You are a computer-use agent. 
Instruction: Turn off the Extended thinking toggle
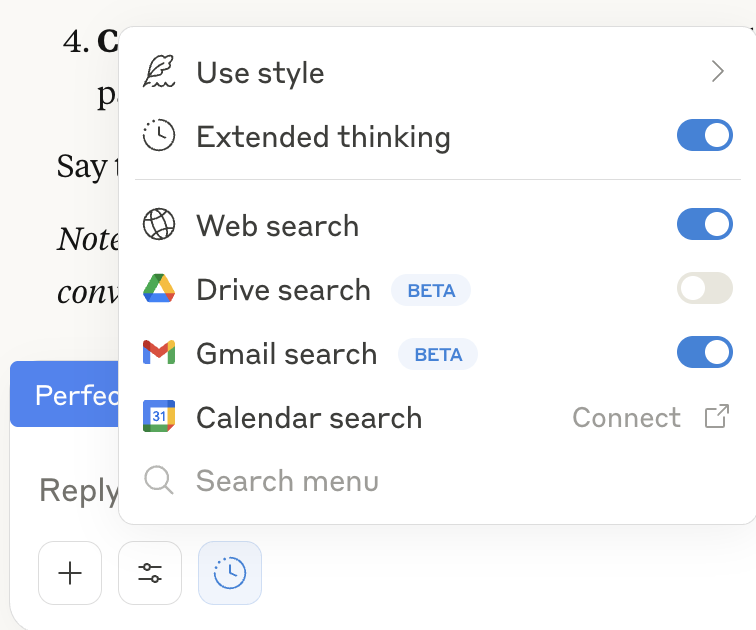pyautogui.click(x=705, y=136)
